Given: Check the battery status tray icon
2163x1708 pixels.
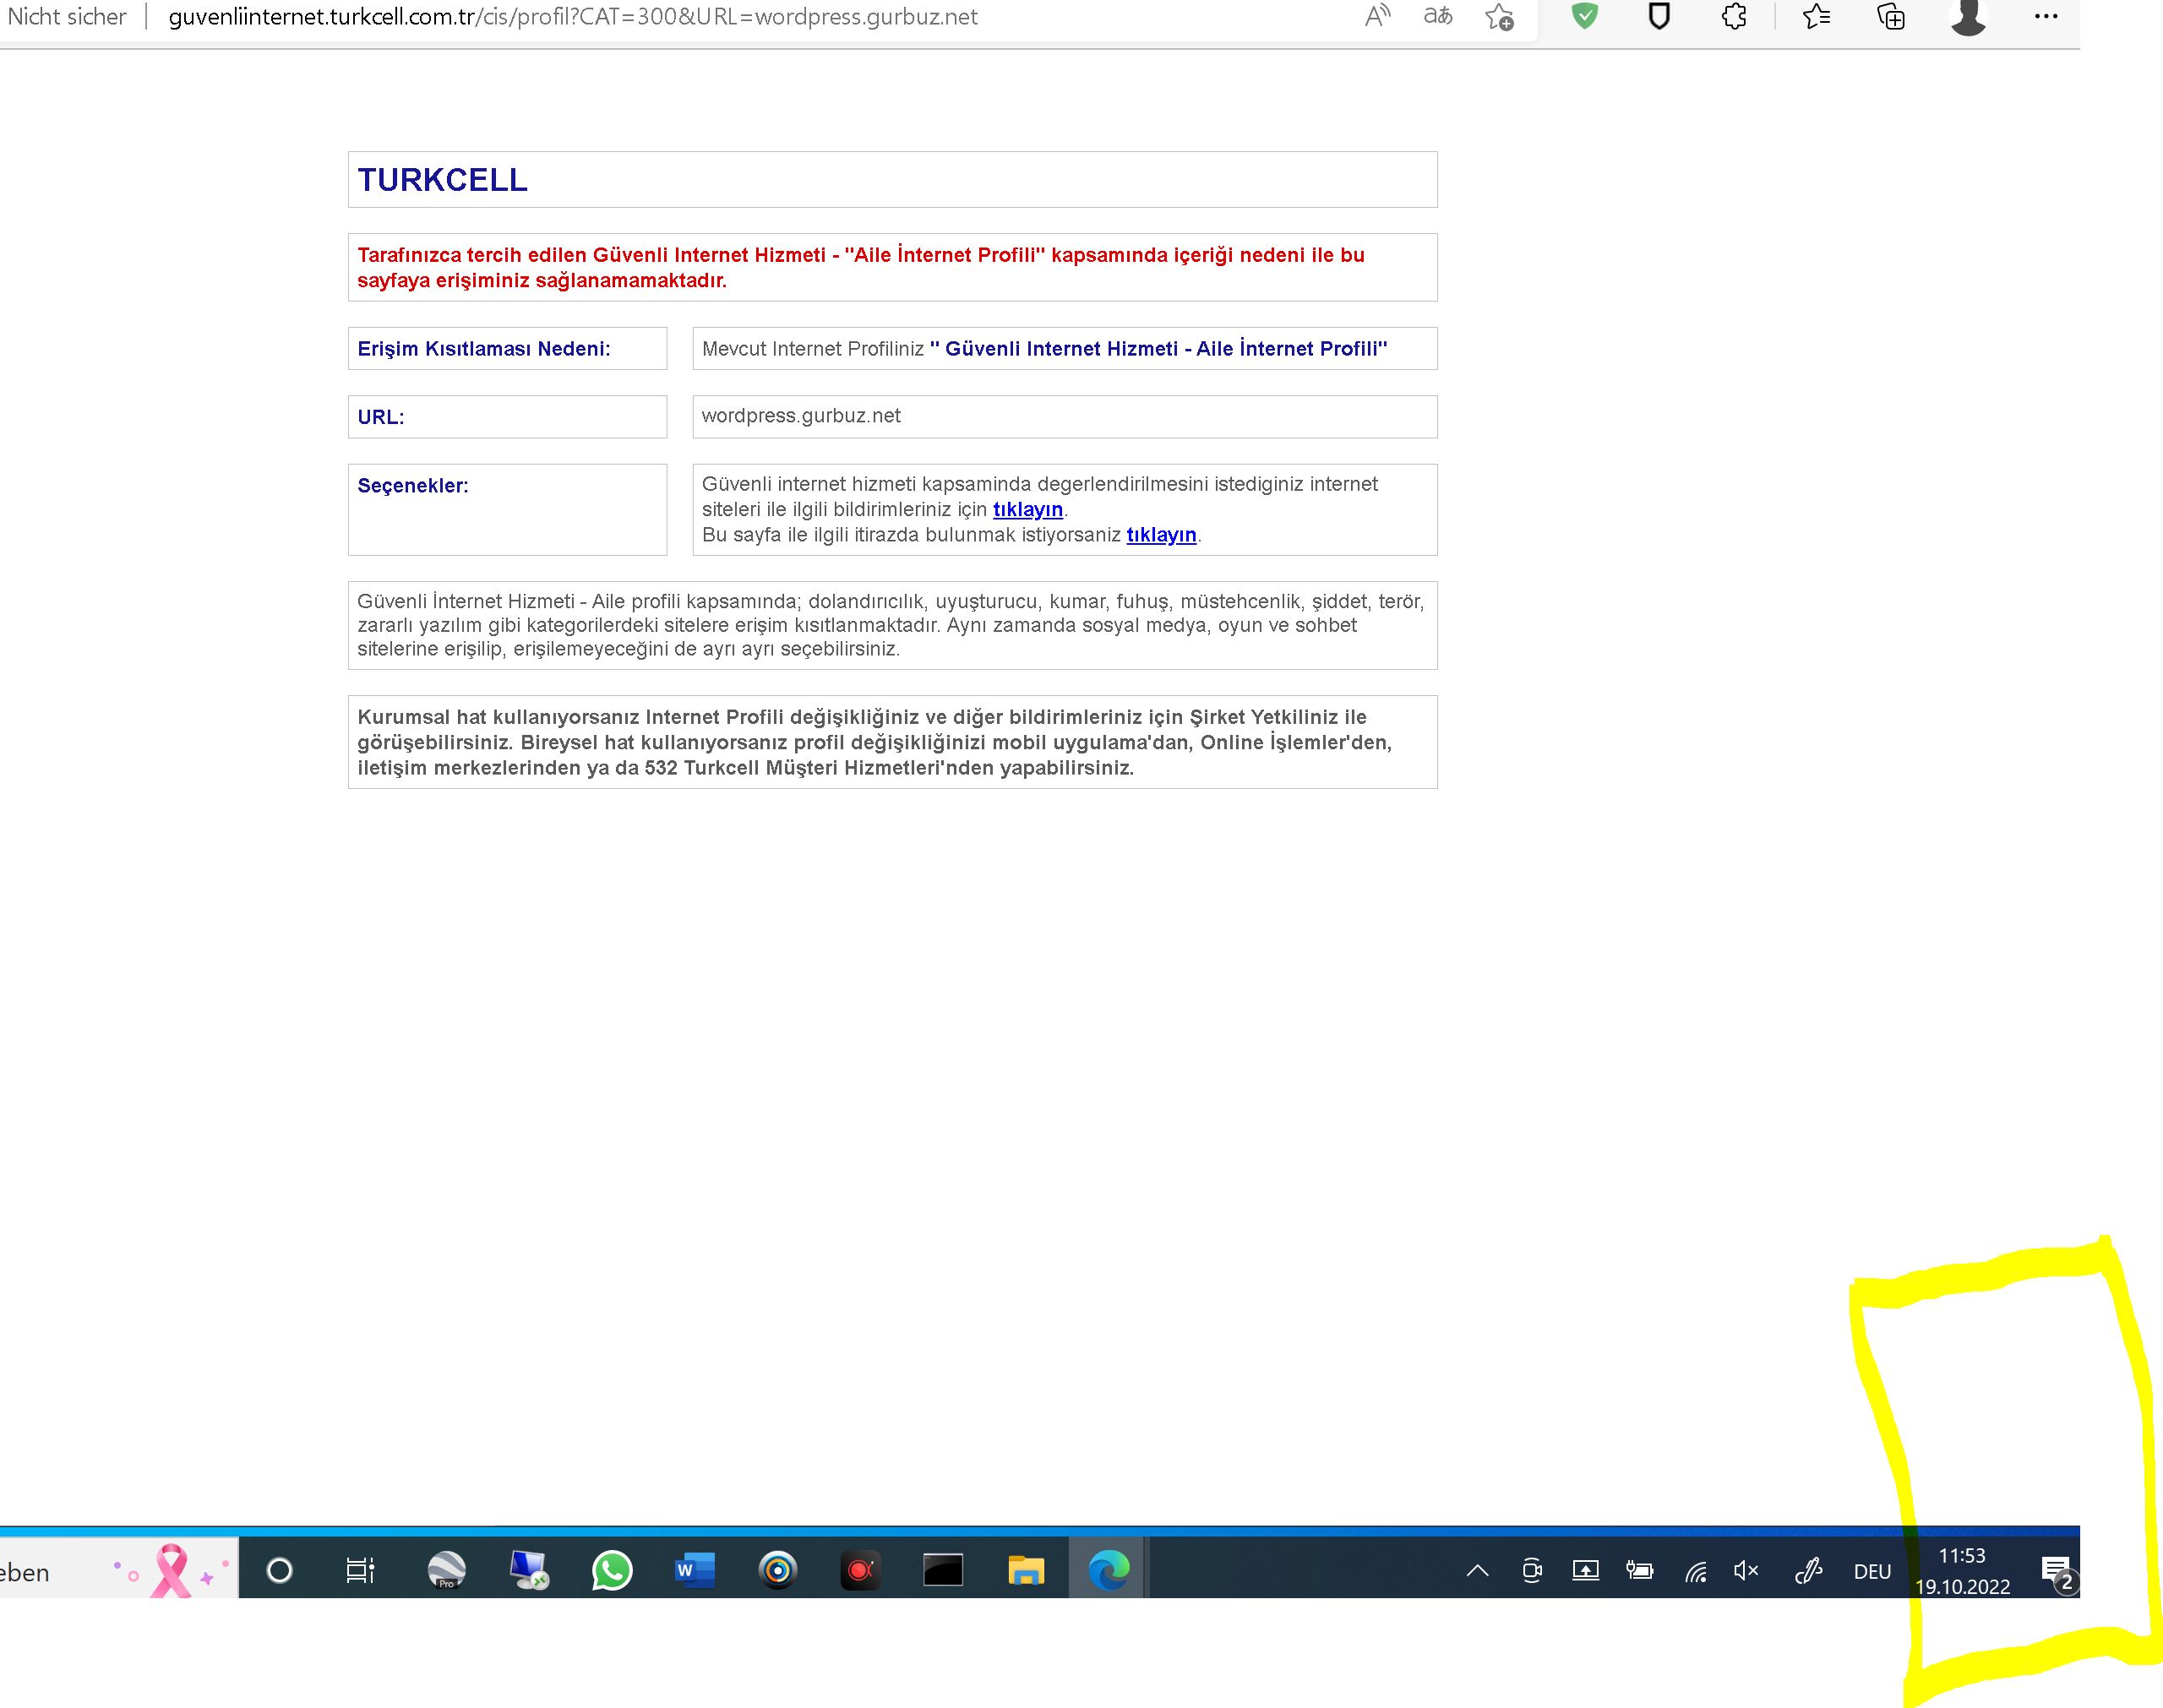Looking at the screenshot, I should tap(1640, 1570).
